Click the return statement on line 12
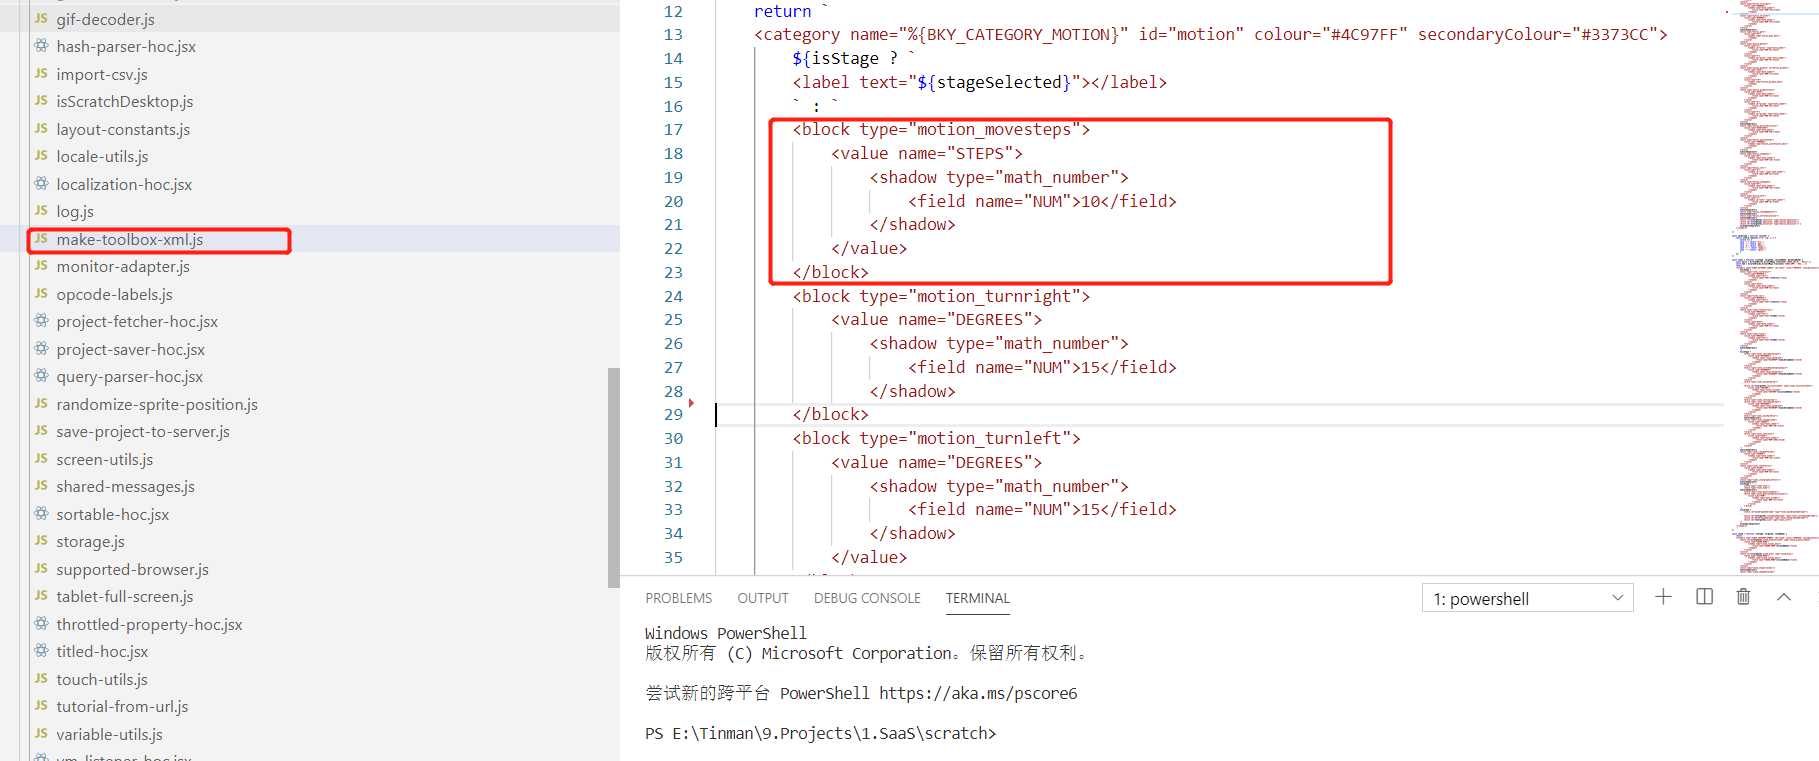The image size is (1819, 761). (x=791, y=11)
